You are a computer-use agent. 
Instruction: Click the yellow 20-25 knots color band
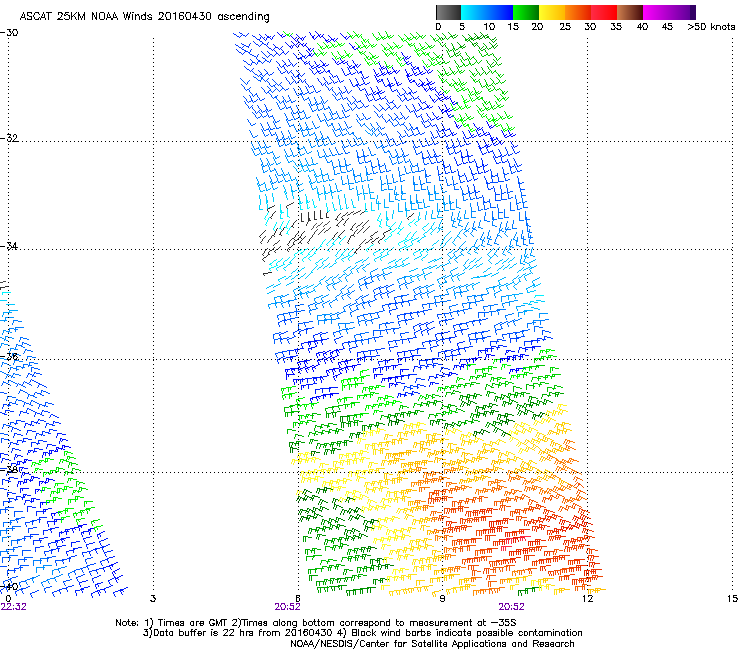click(x=552, y=12)
